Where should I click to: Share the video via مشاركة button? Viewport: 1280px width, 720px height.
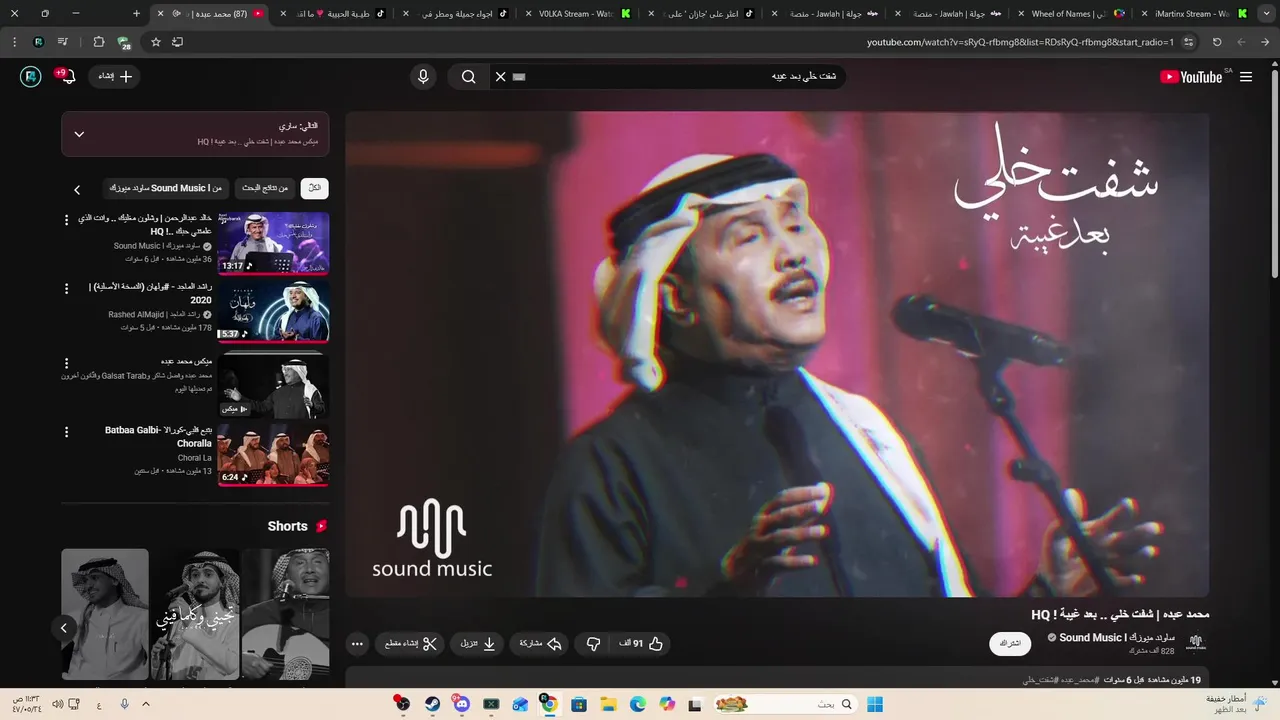click(540, 644)
